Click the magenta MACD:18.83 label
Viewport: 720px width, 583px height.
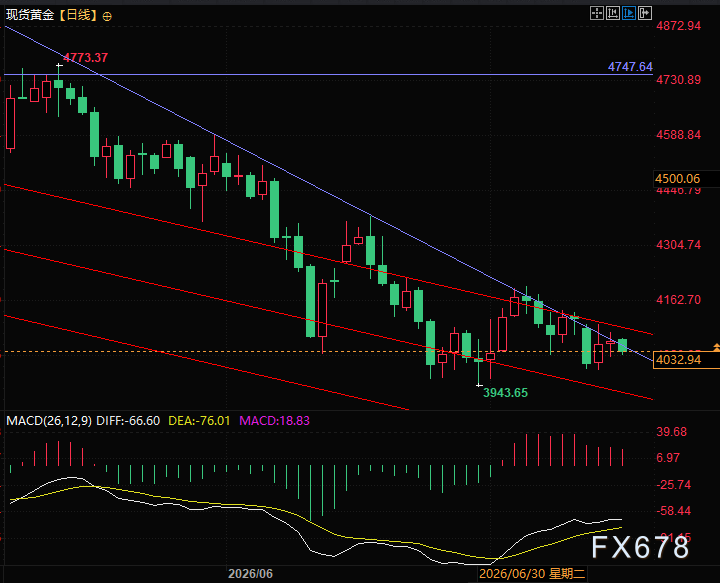pos(275,421)
